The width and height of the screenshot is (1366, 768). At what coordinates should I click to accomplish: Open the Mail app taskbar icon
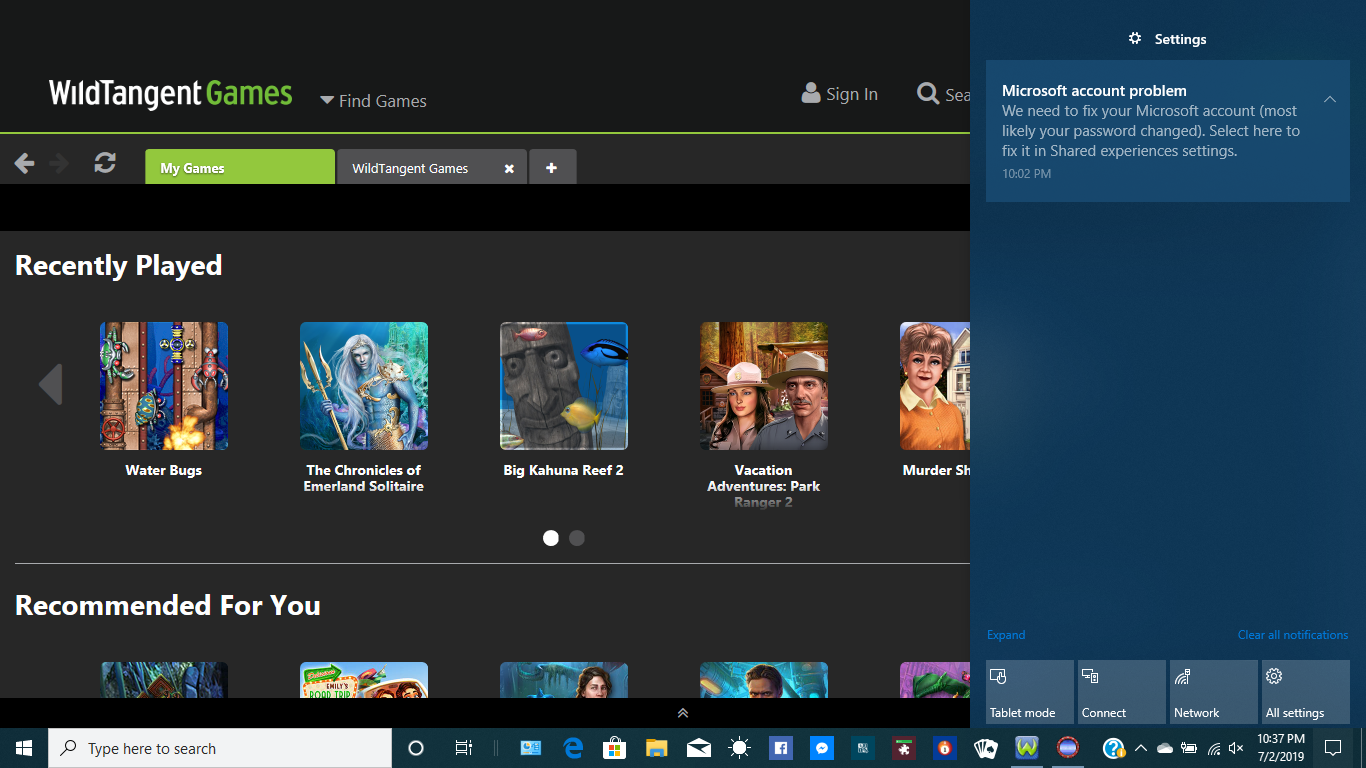click(x=698, y=748)
